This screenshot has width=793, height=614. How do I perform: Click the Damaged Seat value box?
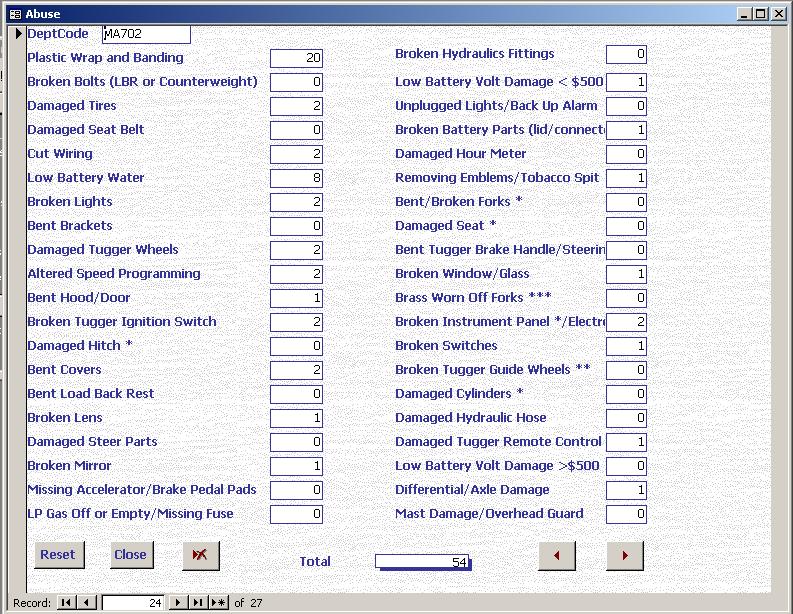pyautogui.click(x=626, y=226)
